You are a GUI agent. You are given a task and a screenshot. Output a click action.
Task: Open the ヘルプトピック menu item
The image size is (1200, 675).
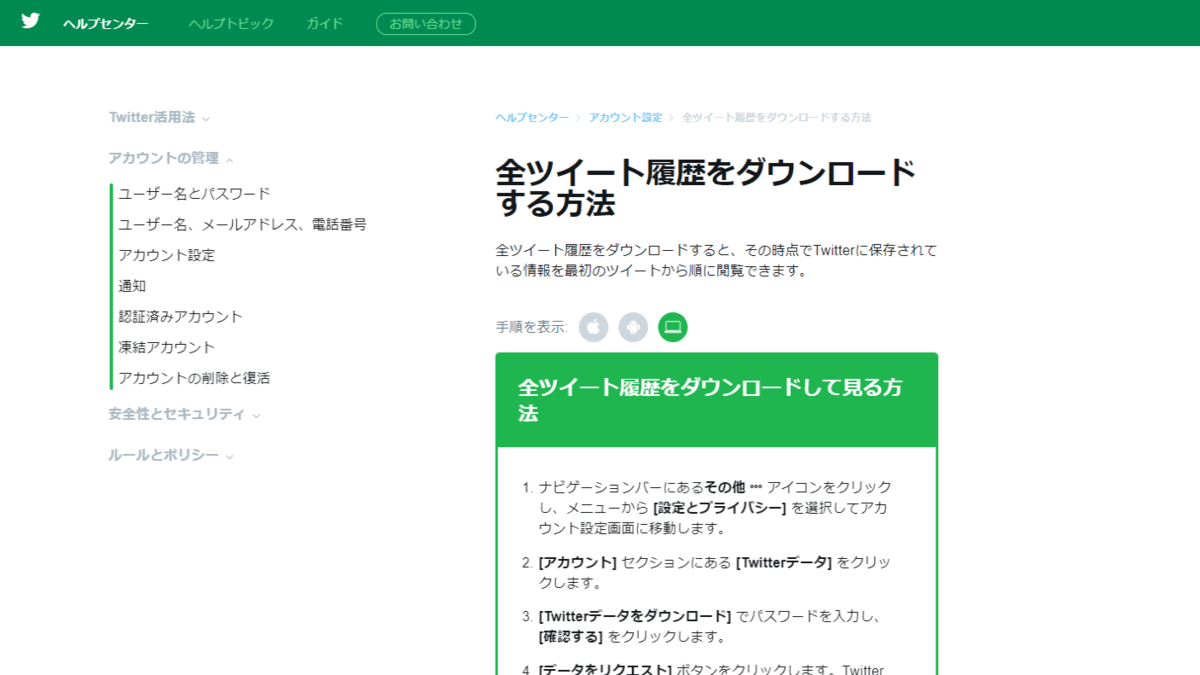click(x=231, y=24)
